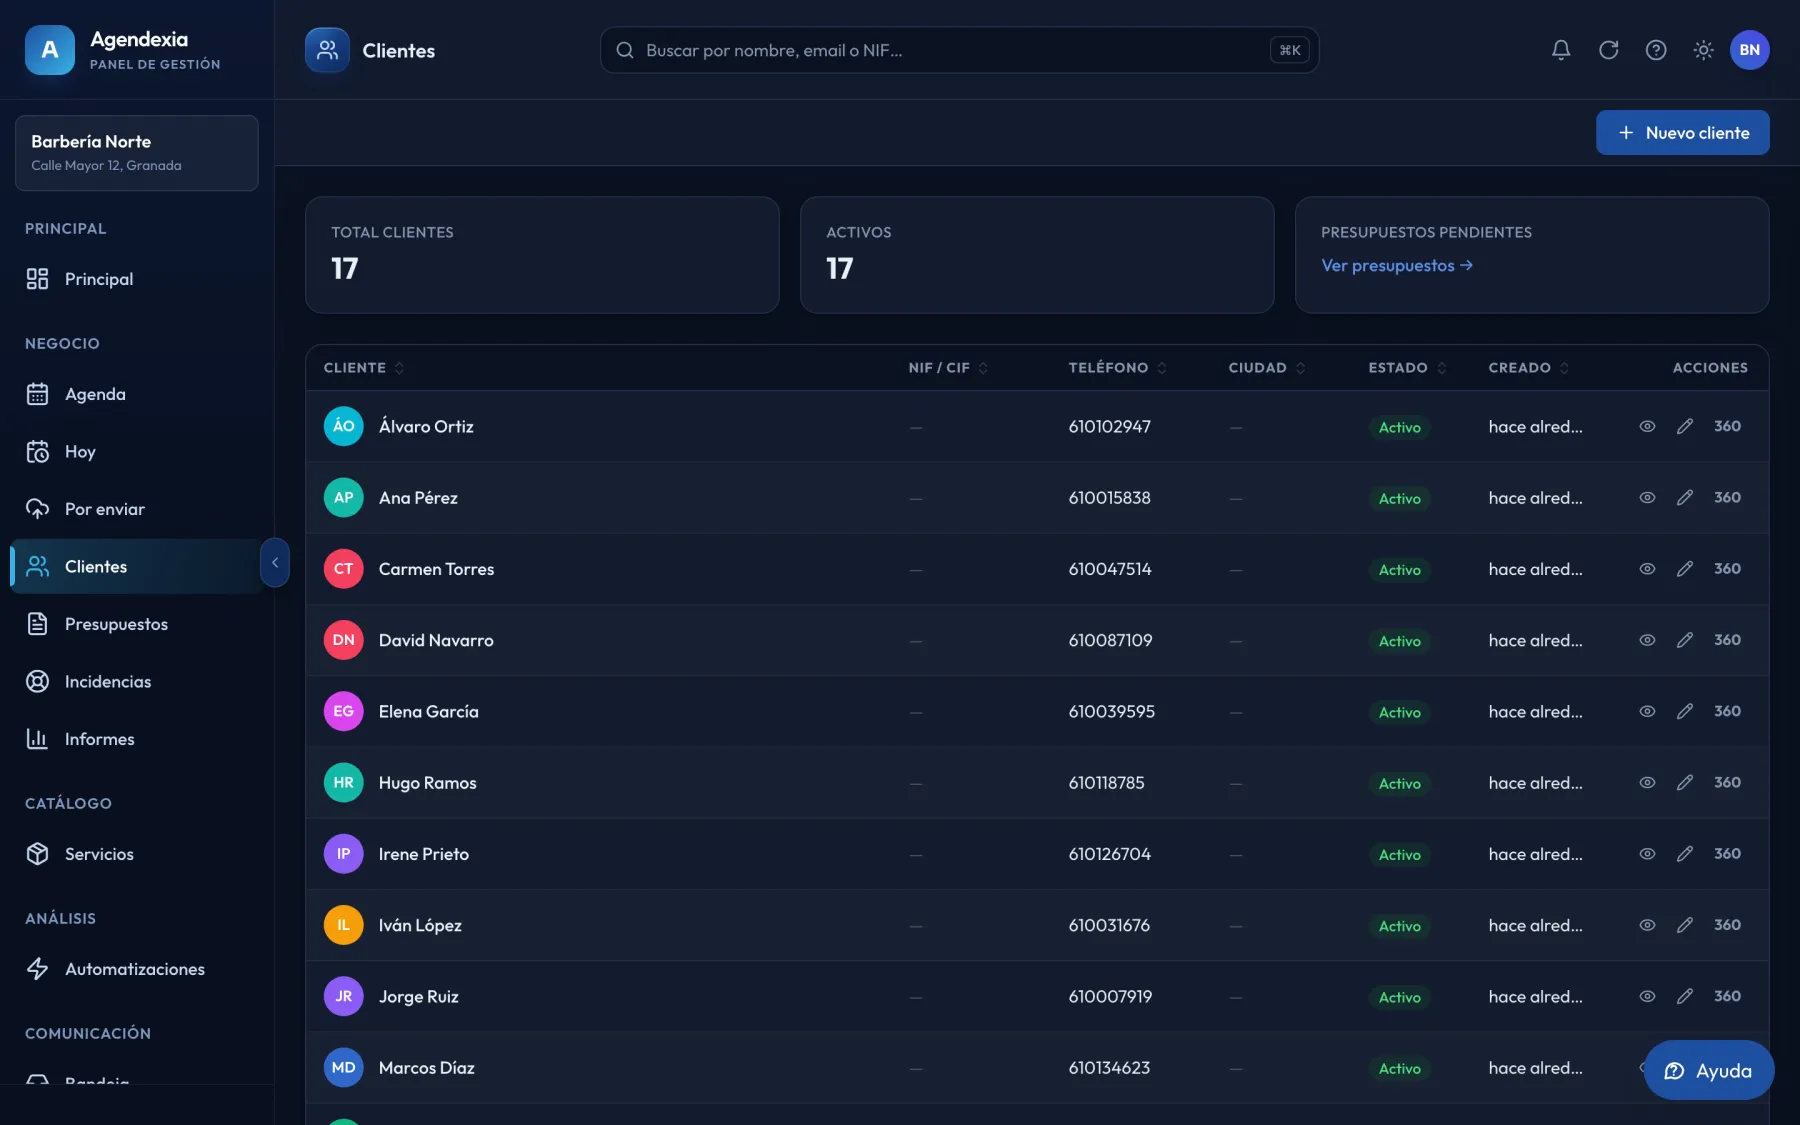Sort the table by NIF / CIF
The image size is (1800, 1125).
[x=948, y=368]
